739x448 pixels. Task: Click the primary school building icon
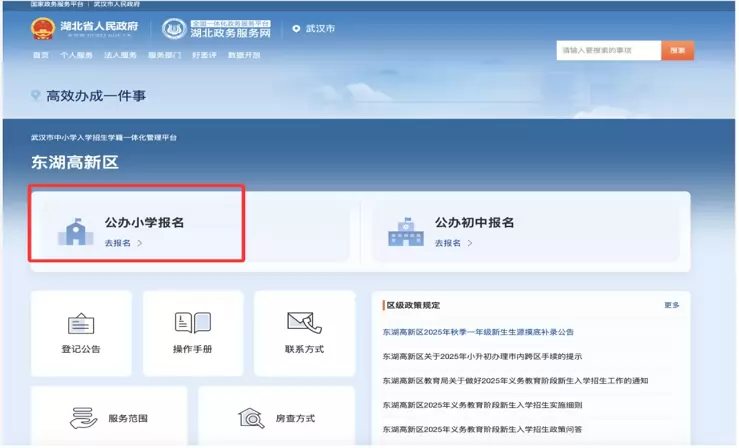point(75,232)
